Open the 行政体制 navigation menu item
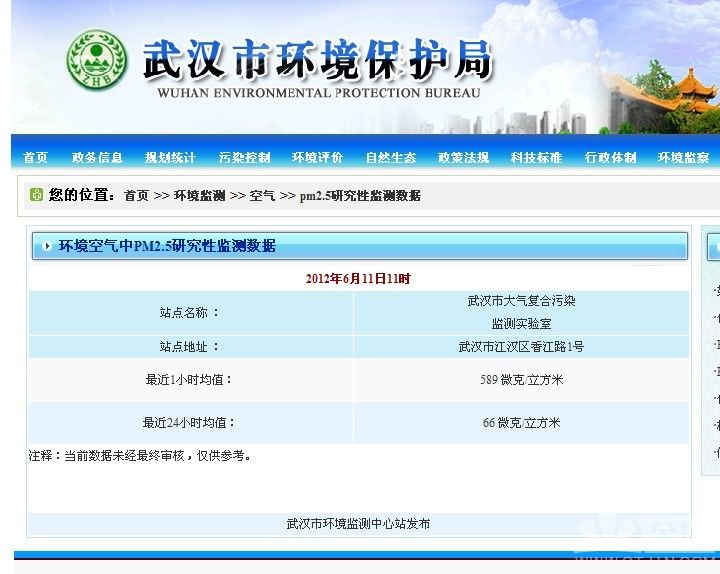 pyautogui.click(x=610, y=158)
